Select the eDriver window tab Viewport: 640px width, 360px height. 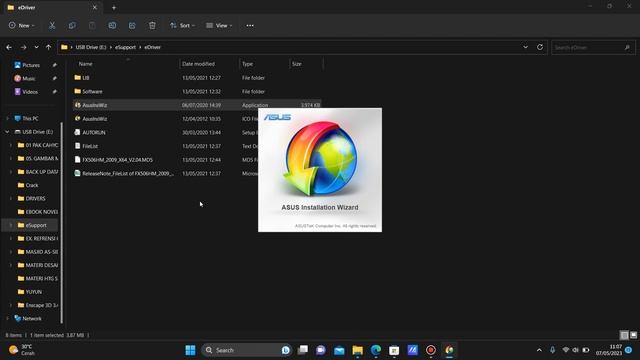[x=52, y=7]
